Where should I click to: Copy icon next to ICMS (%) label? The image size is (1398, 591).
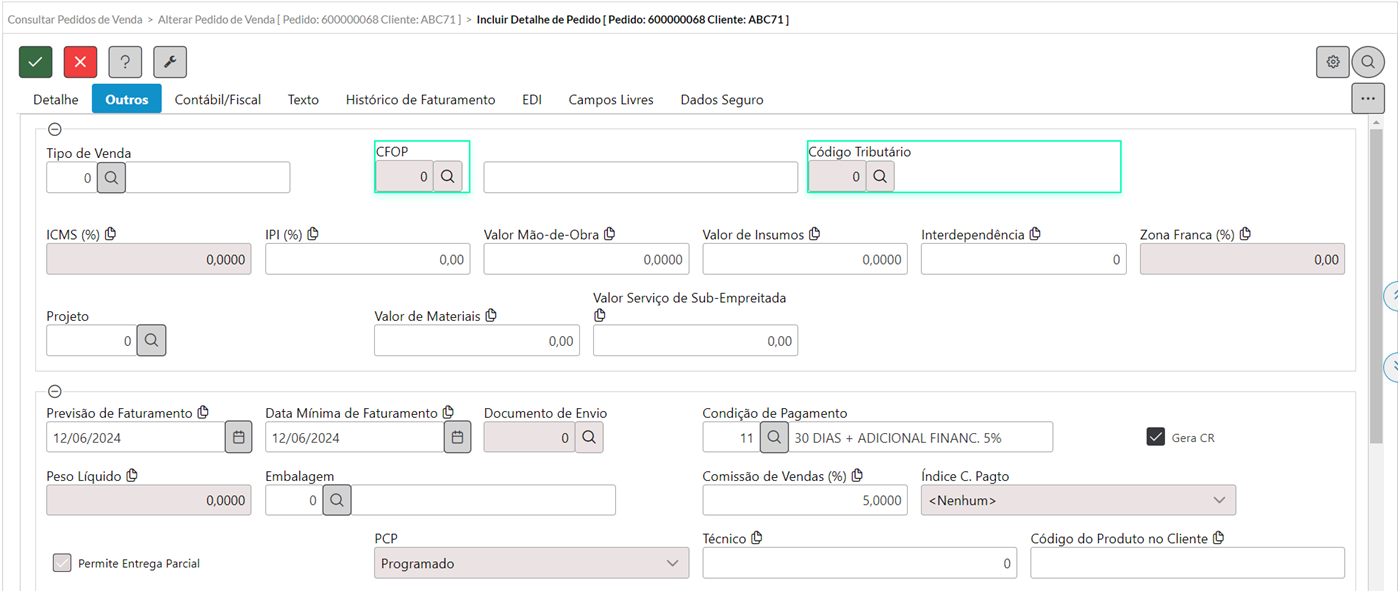(x=111, y=234)
